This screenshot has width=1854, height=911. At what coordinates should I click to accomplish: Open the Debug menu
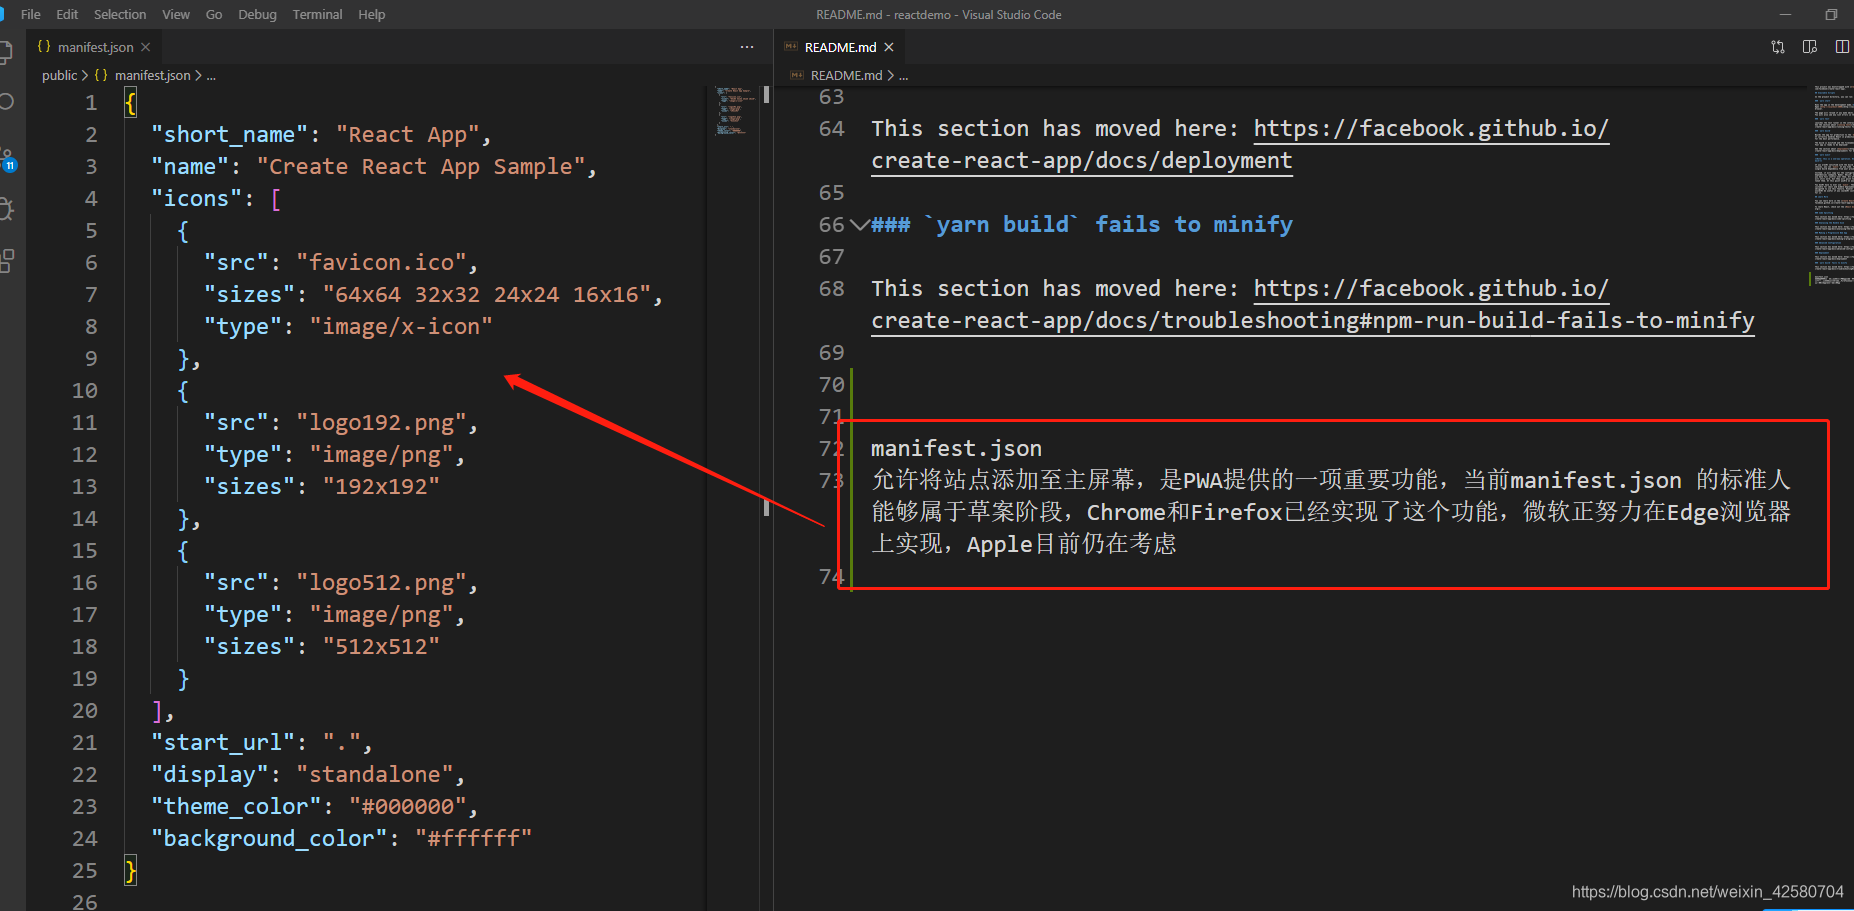pyautogui.click(x=257, y=14)
